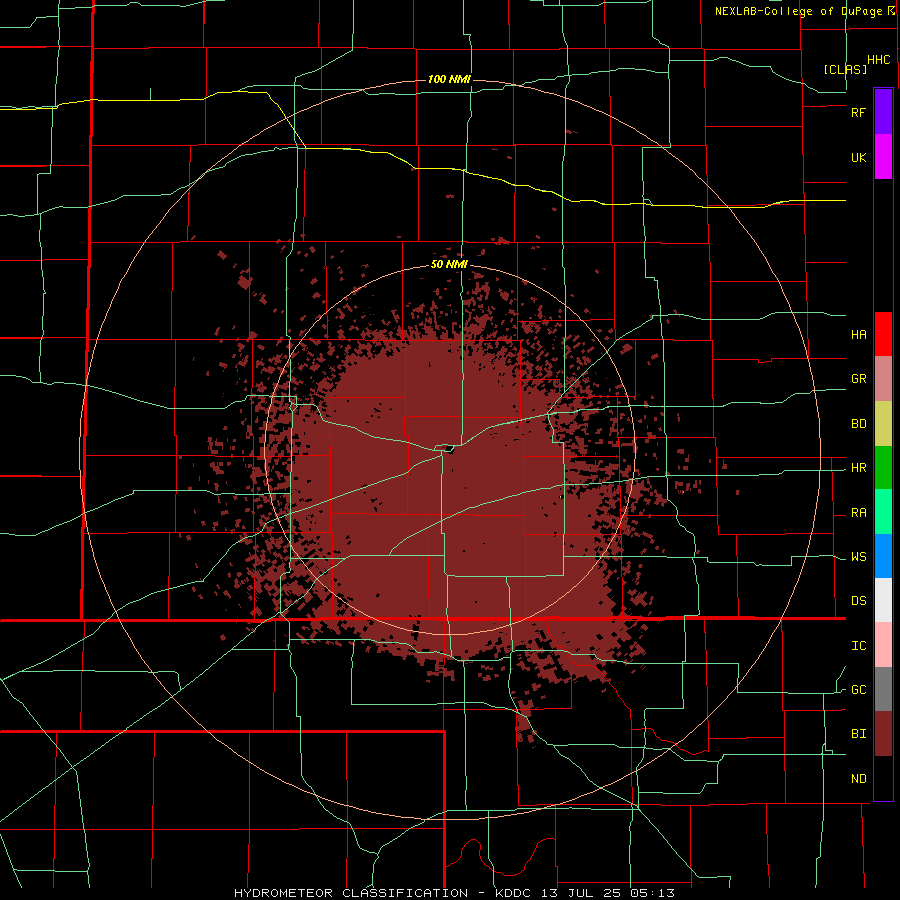This screenshot has width=900, height=900.
Task: Click the radar site marker at map center
Action: [449, 450]
